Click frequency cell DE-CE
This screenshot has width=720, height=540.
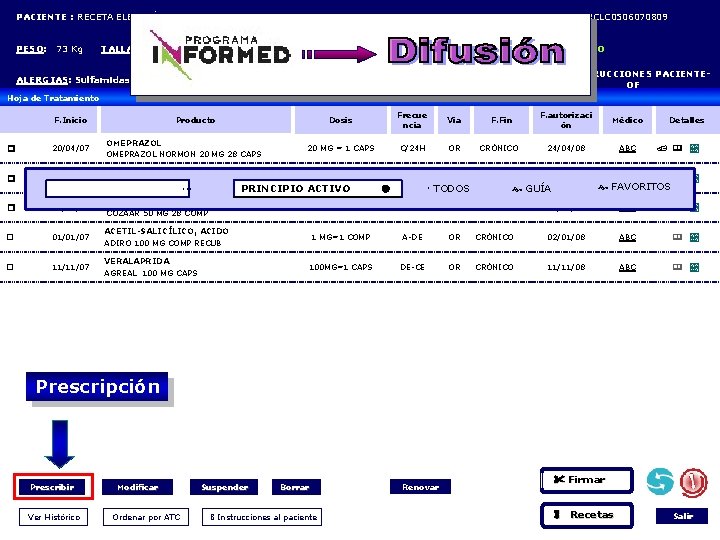click(x=412, y=267)
